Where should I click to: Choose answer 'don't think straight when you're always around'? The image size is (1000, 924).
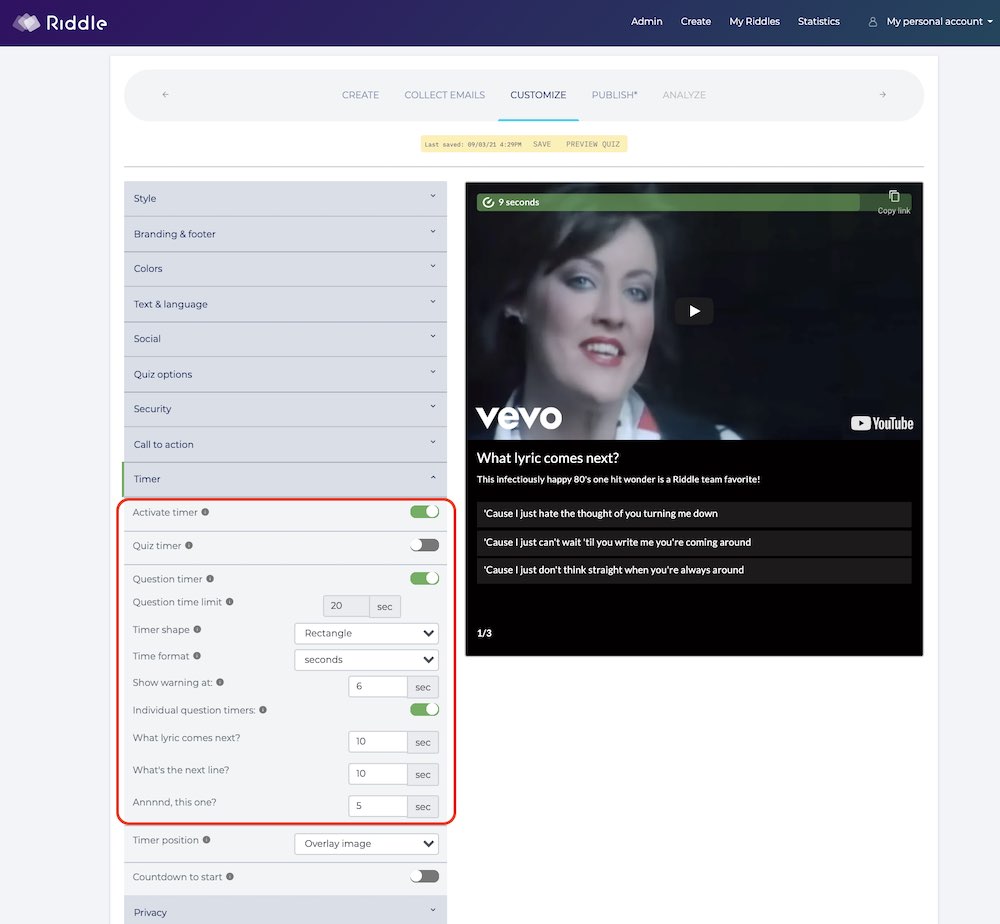pos(694,571)
